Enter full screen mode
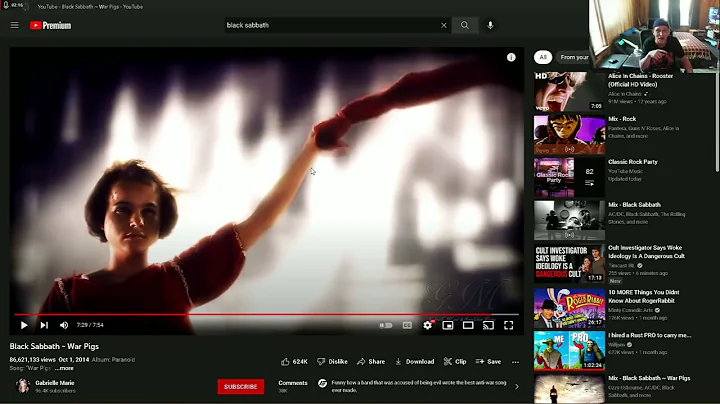The width and height of the screenshot is (720, 404). click(x=508, y=325)
